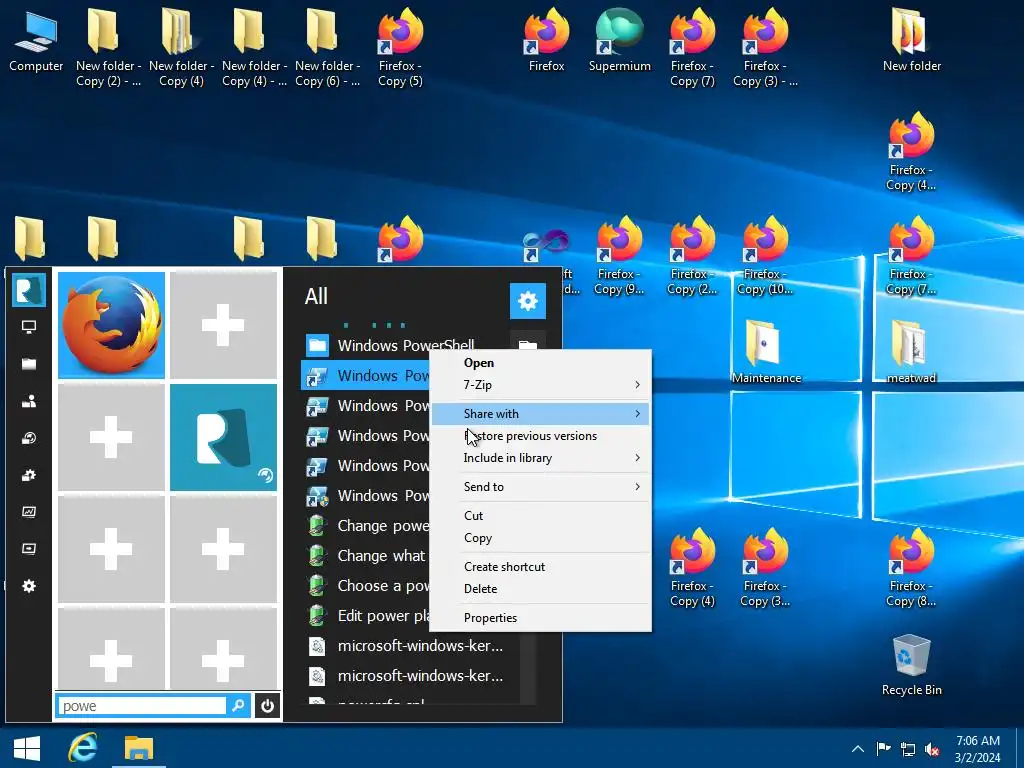Click the Windows Start button
Viewport: 1024px width, 768px height.
tap(27, 748)
